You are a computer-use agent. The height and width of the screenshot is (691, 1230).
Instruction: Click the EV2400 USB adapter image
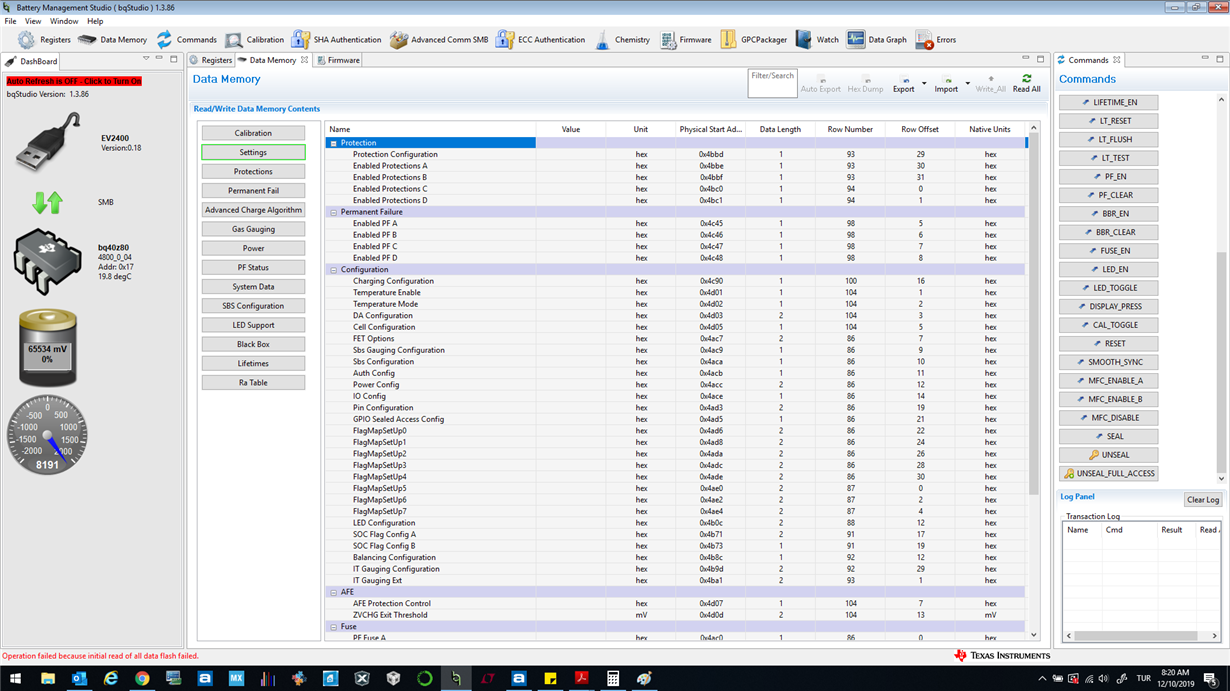(48, 142)
